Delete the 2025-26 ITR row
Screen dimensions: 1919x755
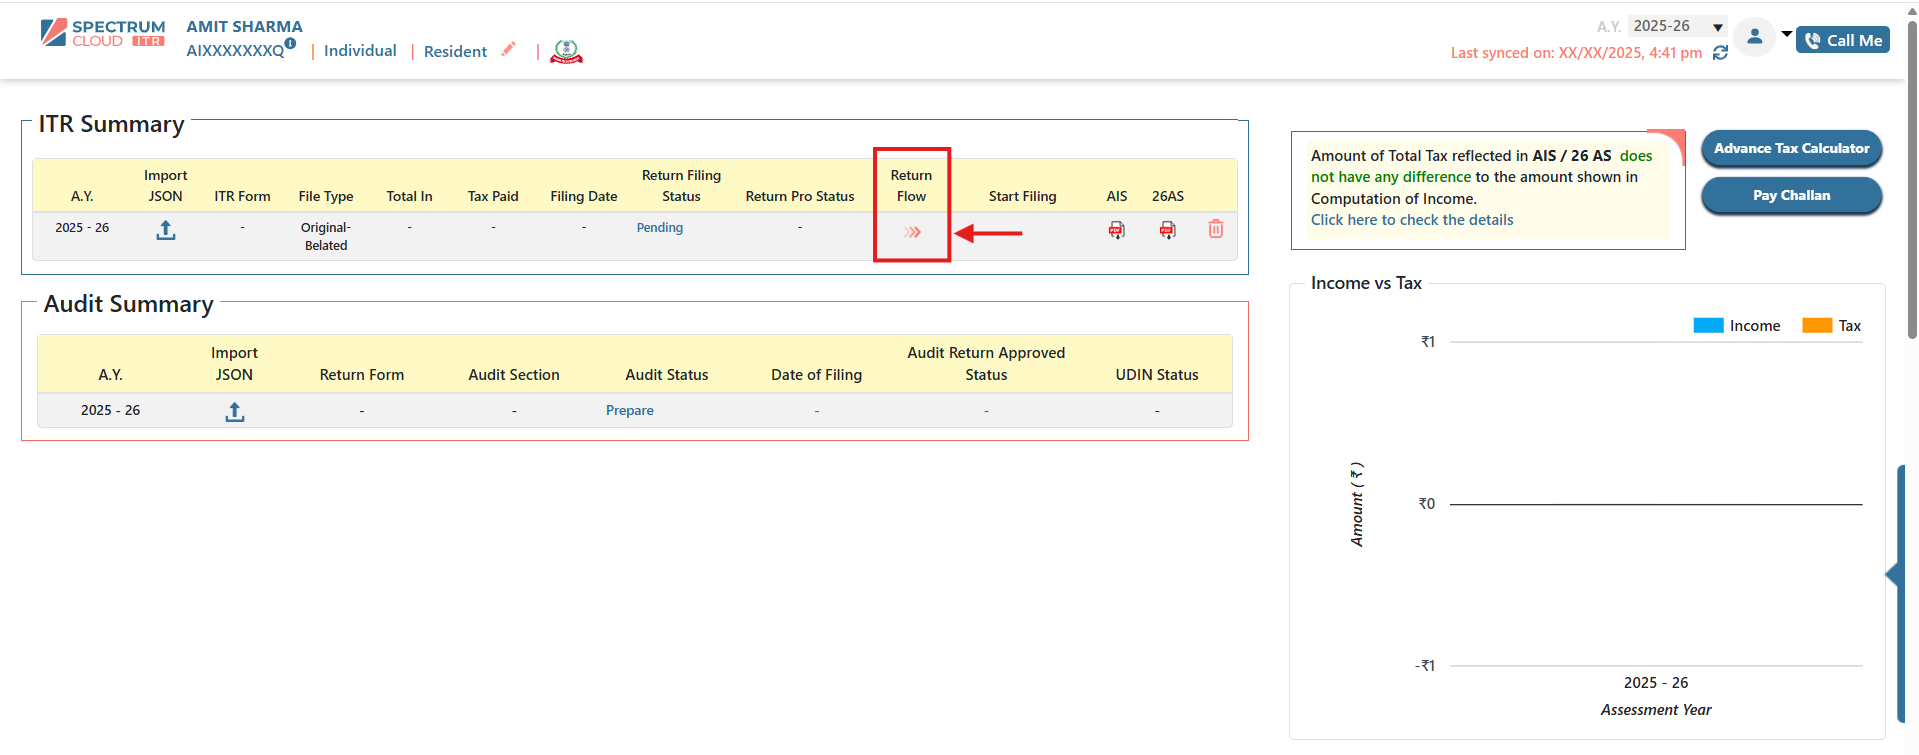pyautogui.click(x=1215, y=229)
